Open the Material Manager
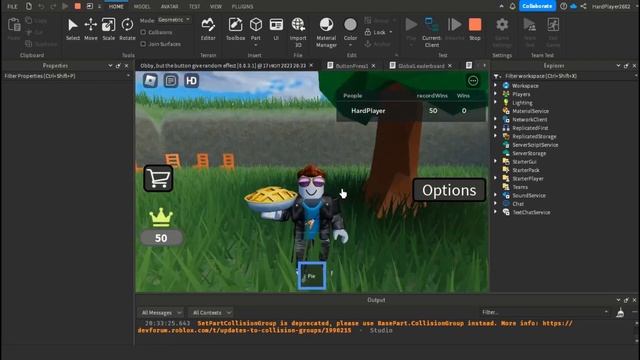The width and height of the screenshot is (640, 360). (x=326, y=33)
